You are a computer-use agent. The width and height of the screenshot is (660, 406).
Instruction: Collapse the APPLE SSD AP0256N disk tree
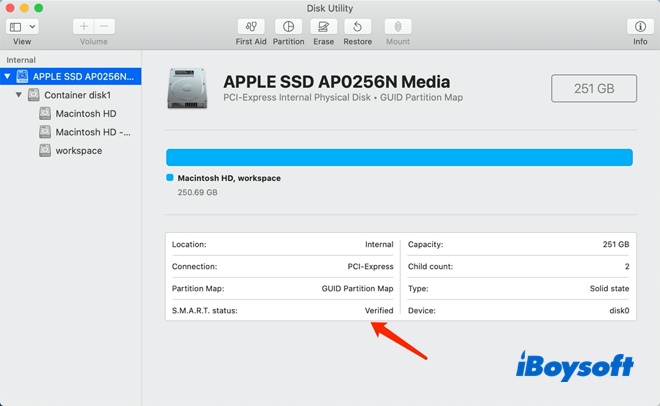(x=8, y=76)
